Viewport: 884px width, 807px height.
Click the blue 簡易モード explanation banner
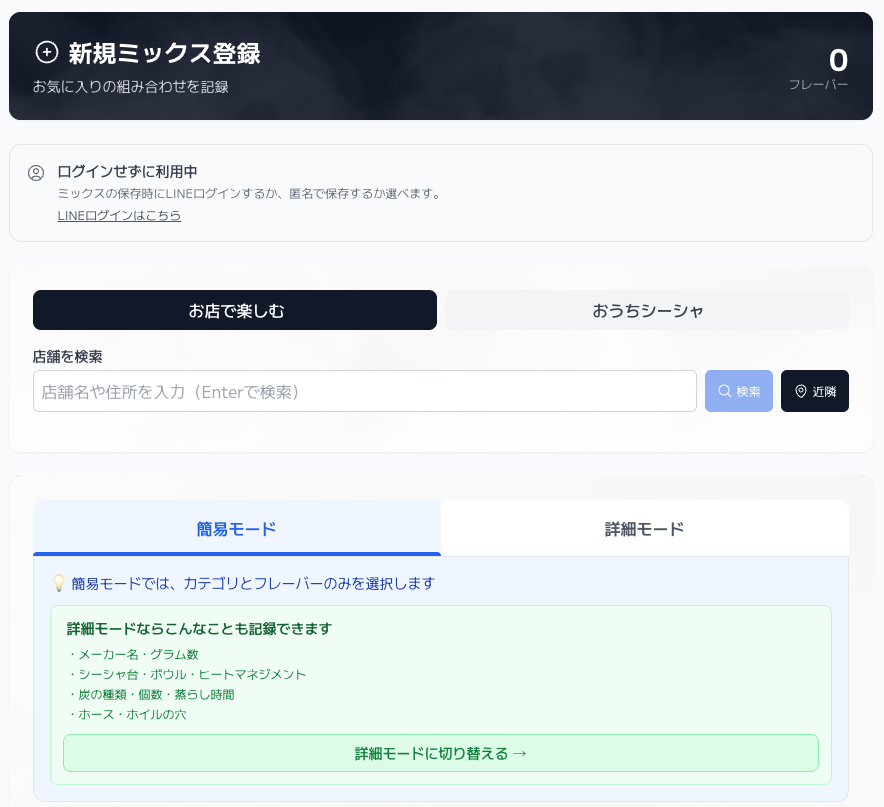441,583
